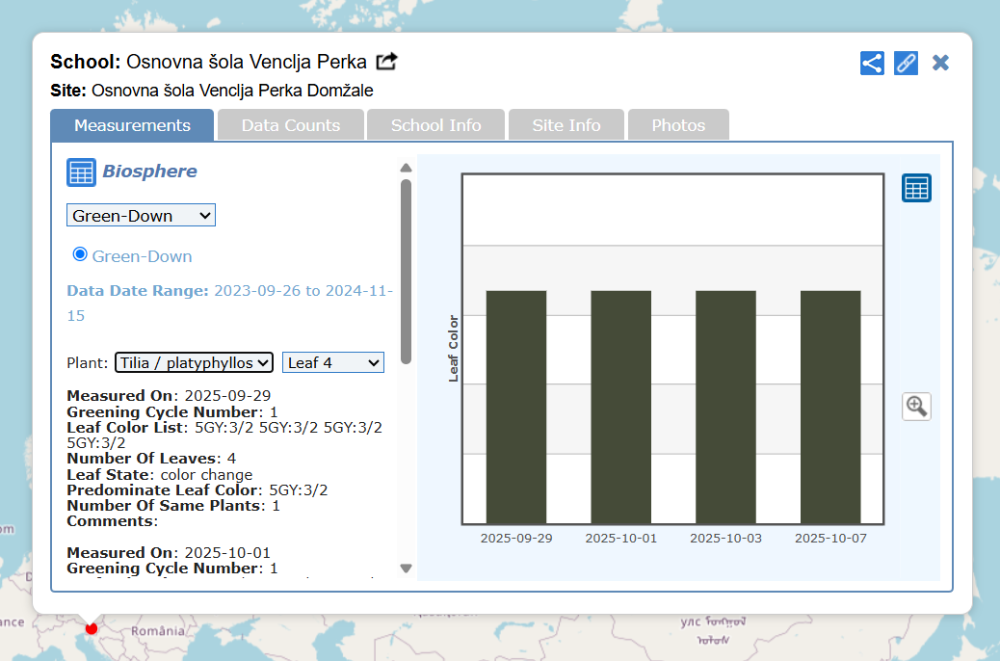Open the Leaf 4 dropdown
The height and width of the screenshot is (661, 1000).
(x=333, y=362)
